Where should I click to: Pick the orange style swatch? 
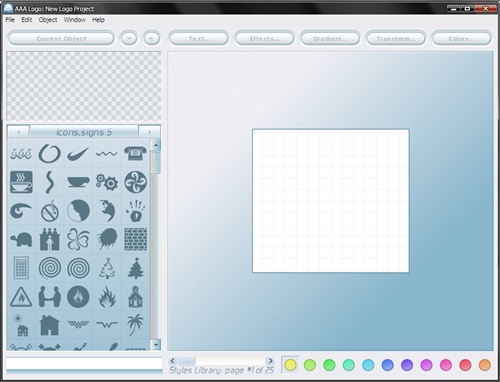(x=484, y=365)
